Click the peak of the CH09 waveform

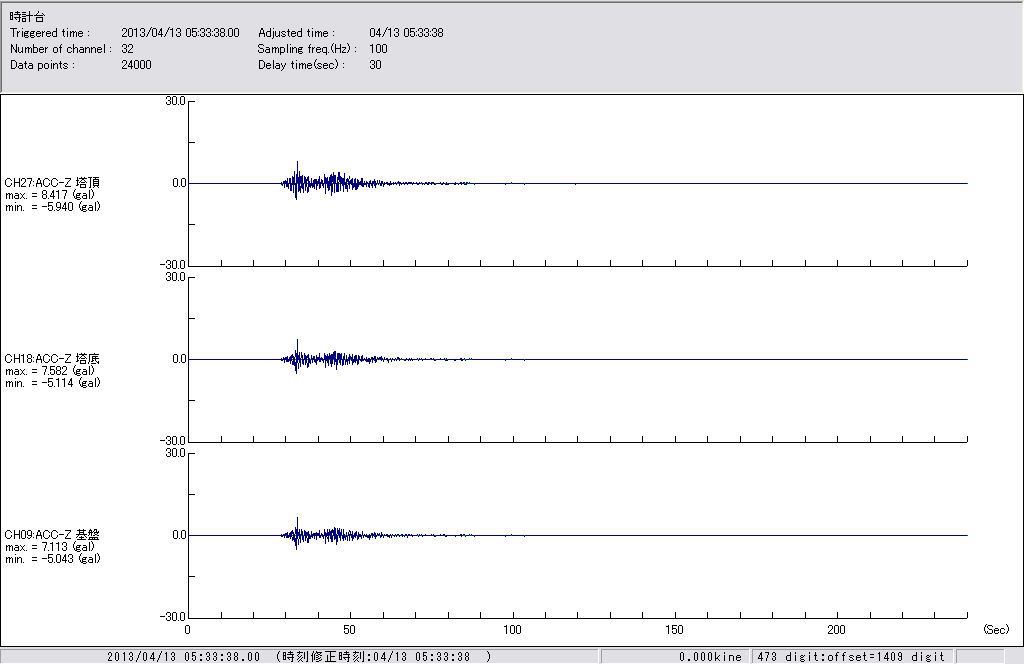point(297,519)
